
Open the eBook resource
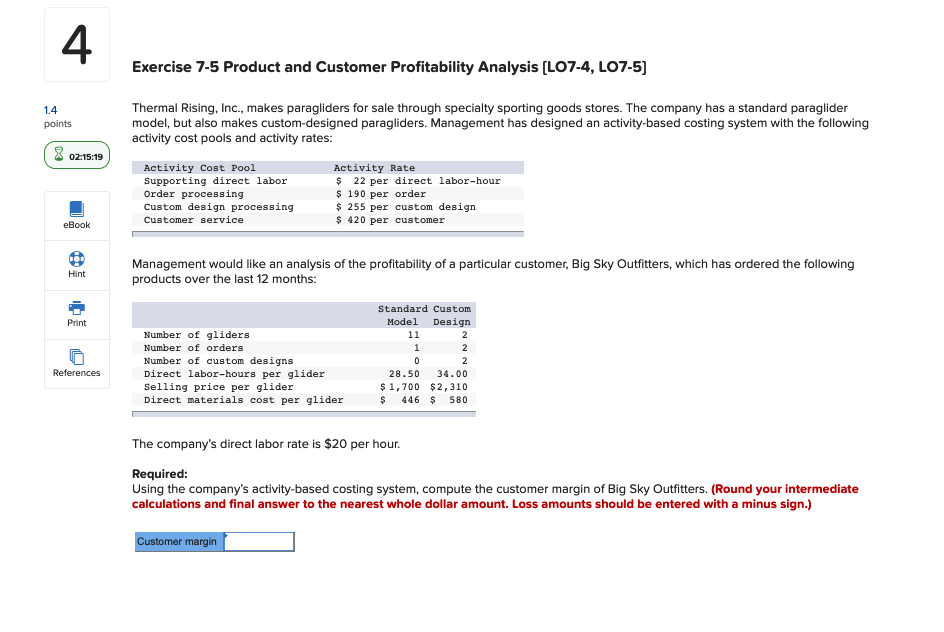(76, 215)
